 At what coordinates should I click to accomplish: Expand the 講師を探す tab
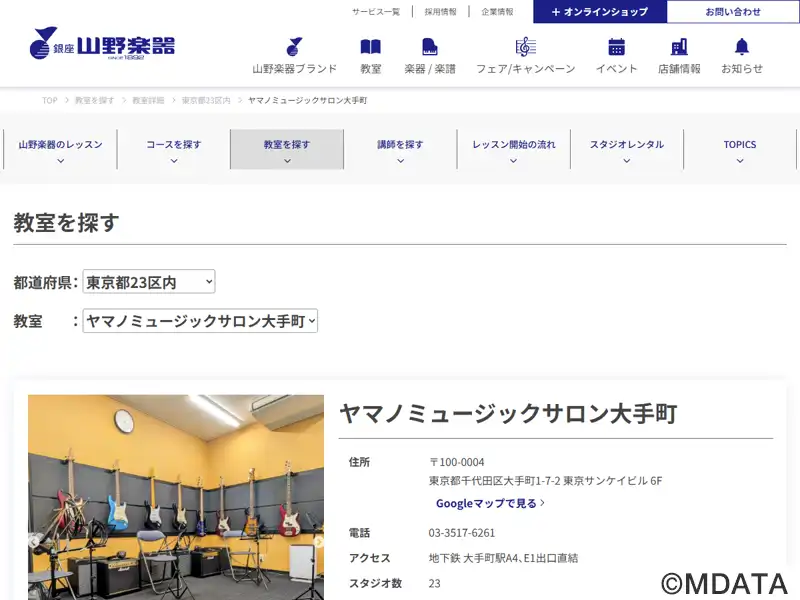click(x=401, y=149)
